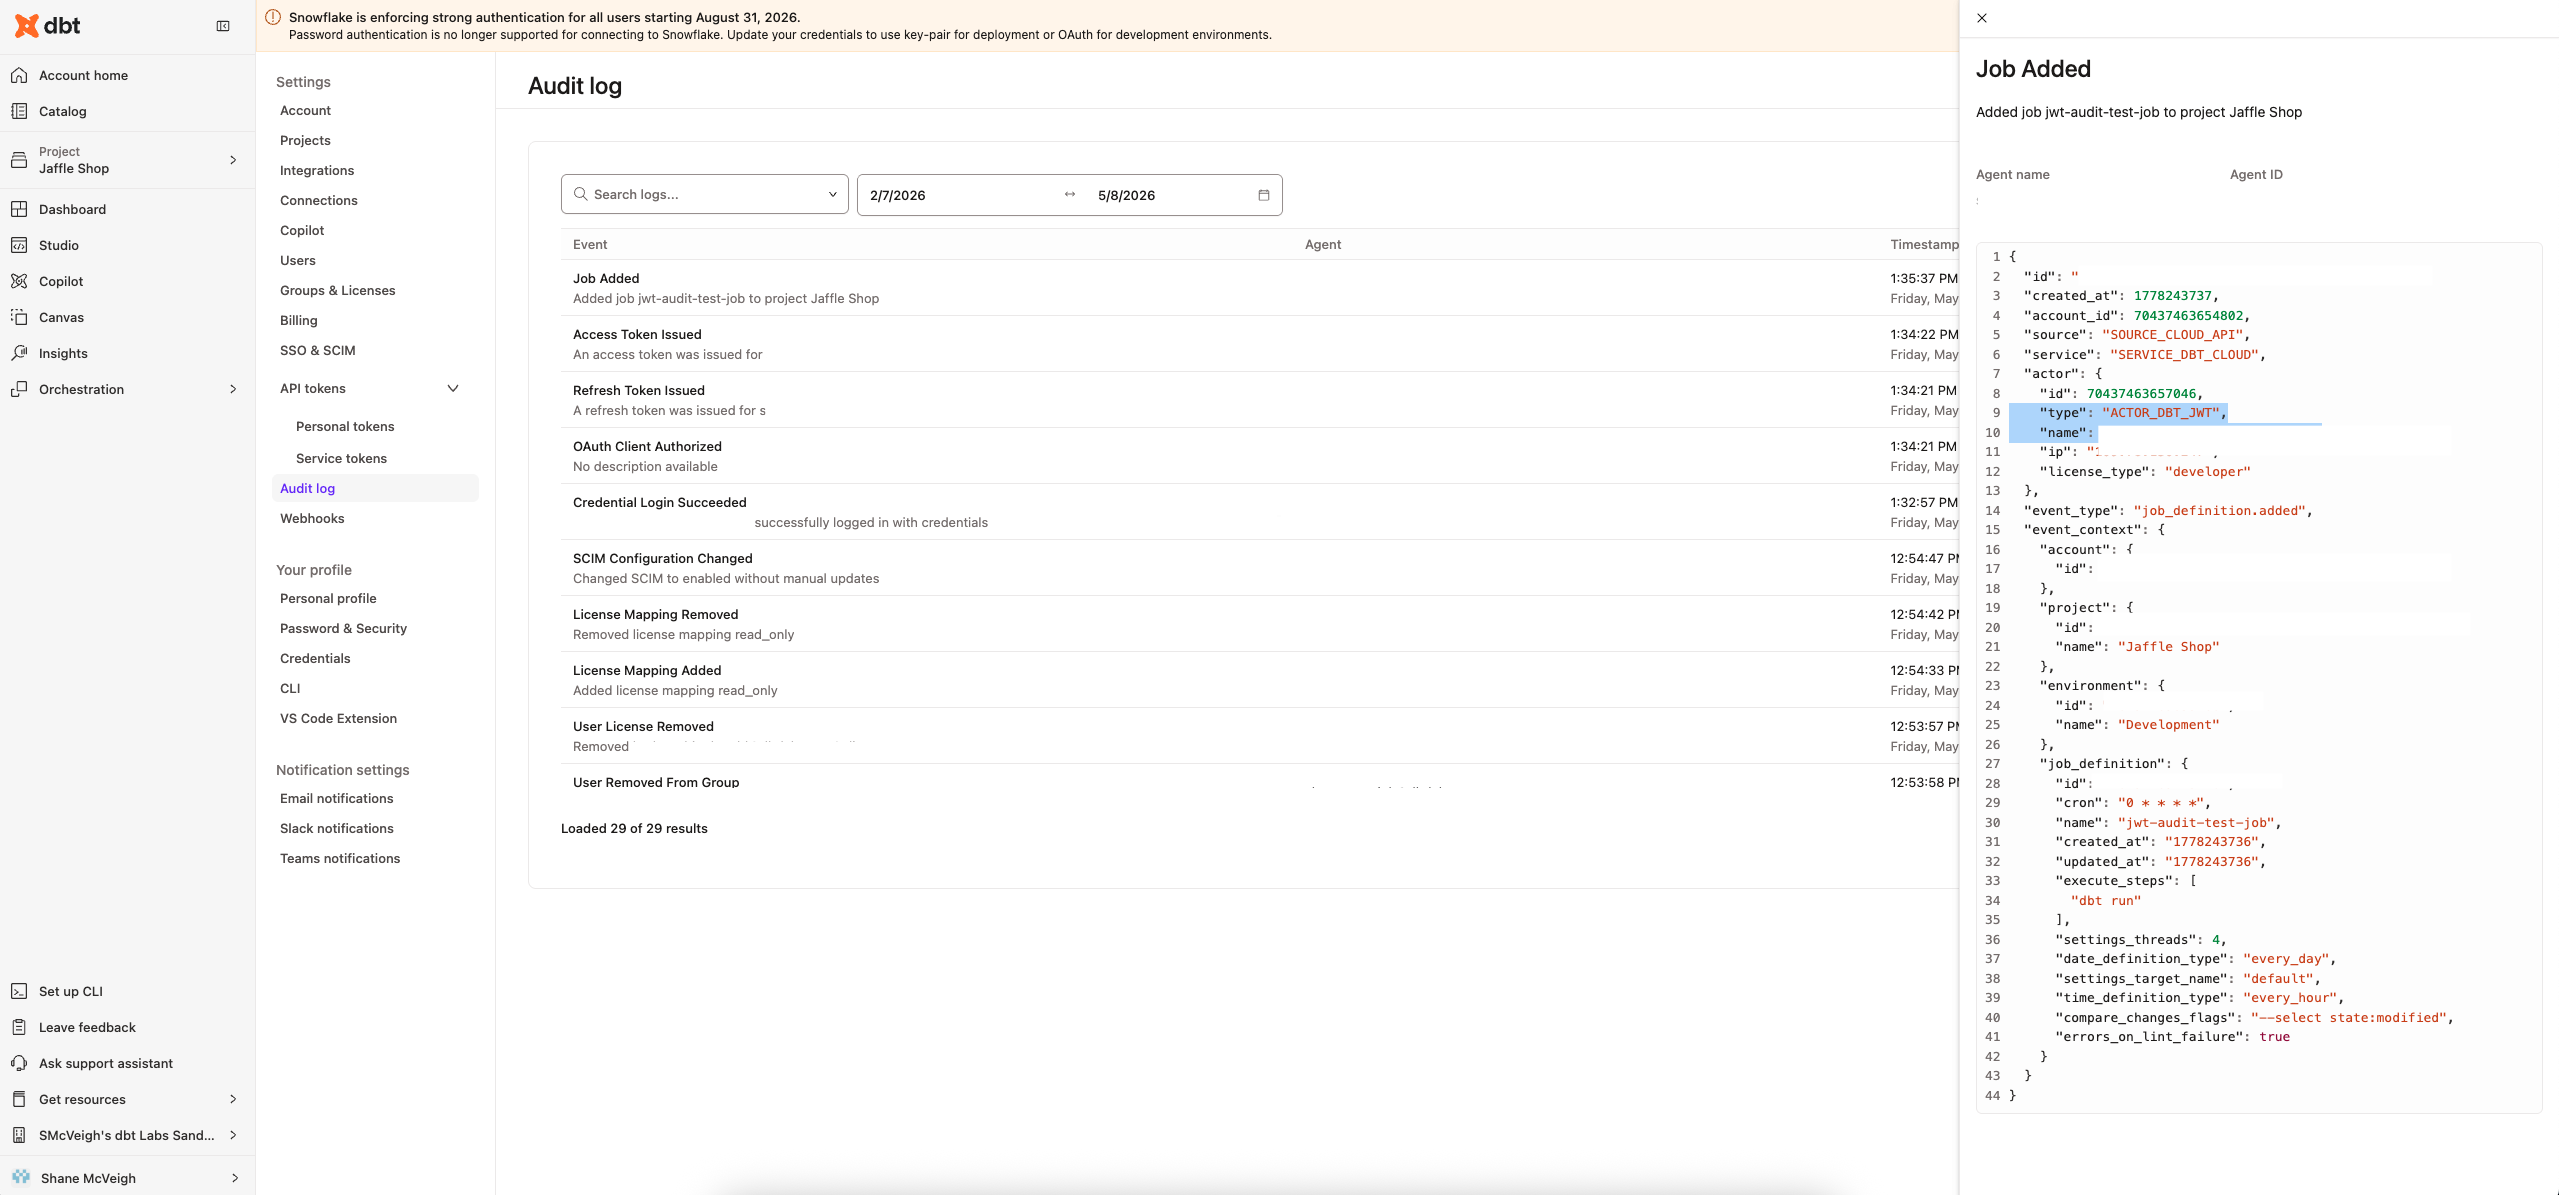Open Billing settings
2559x1195 pixels.
click(x=299, y=320)
